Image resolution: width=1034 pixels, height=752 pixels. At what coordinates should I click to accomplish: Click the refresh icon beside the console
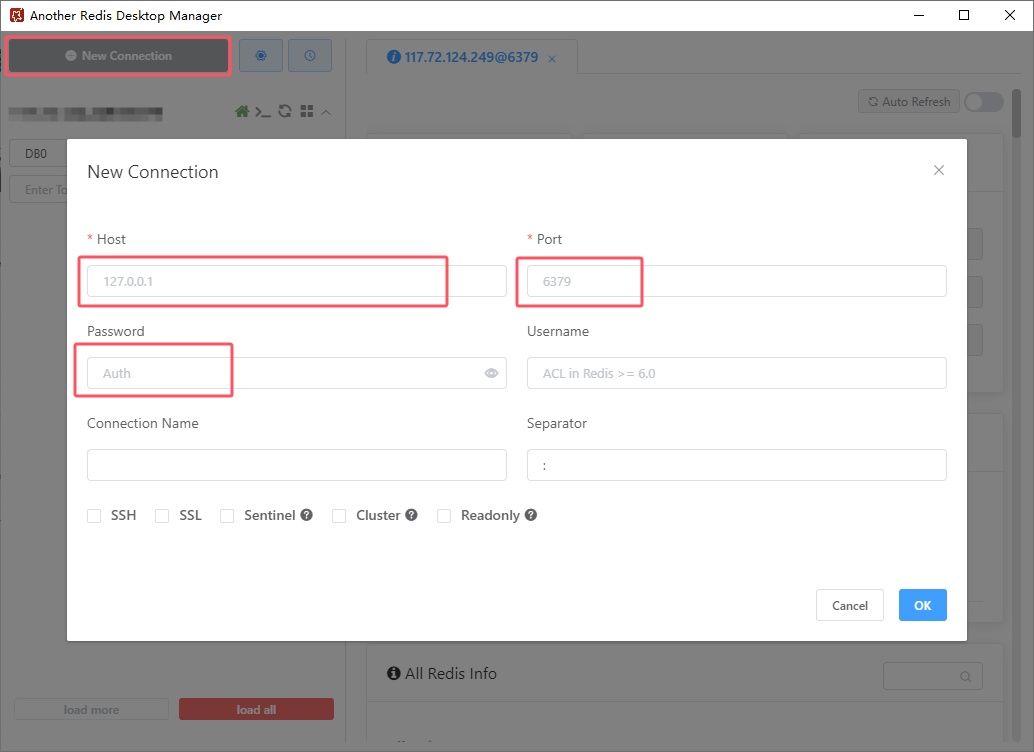coord(285,112)
